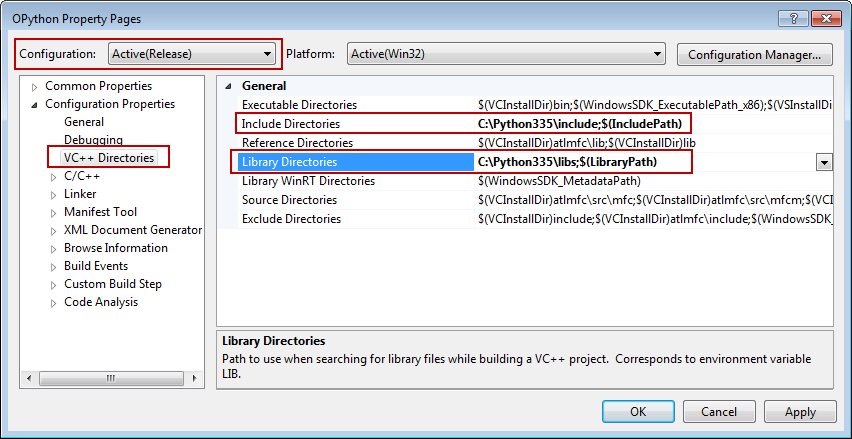Expand the Common Properties node

36,87
